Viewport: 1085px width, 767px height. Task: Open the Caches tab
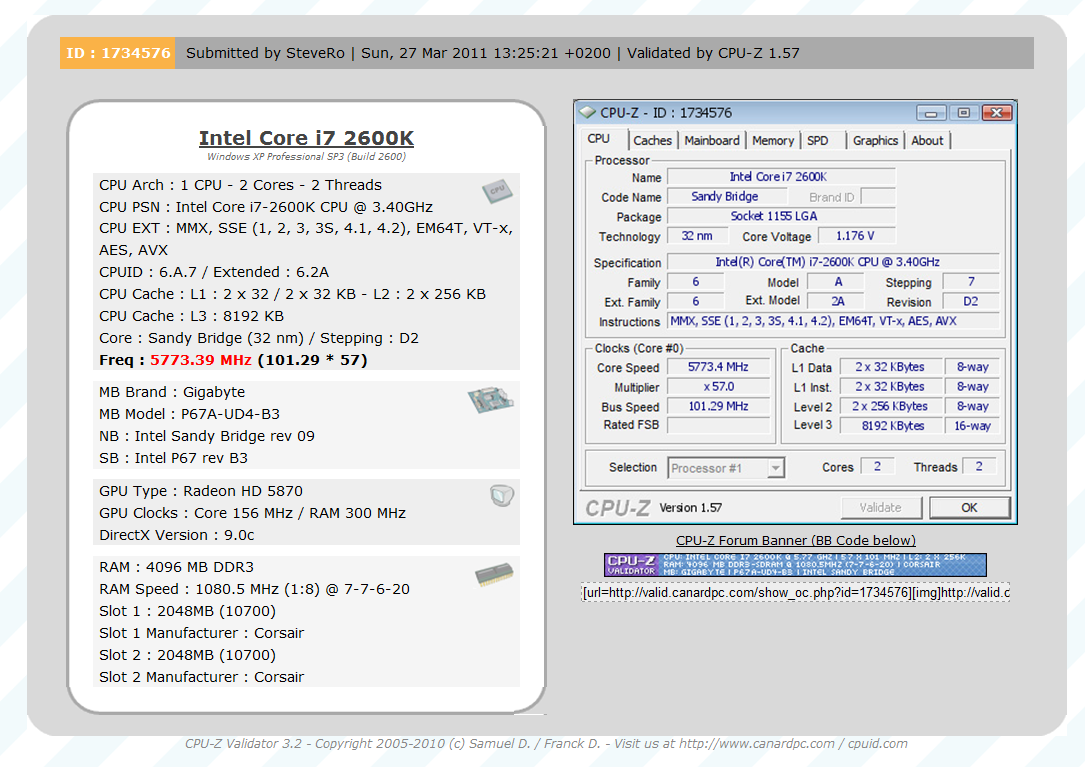click(x=653, y=141)
